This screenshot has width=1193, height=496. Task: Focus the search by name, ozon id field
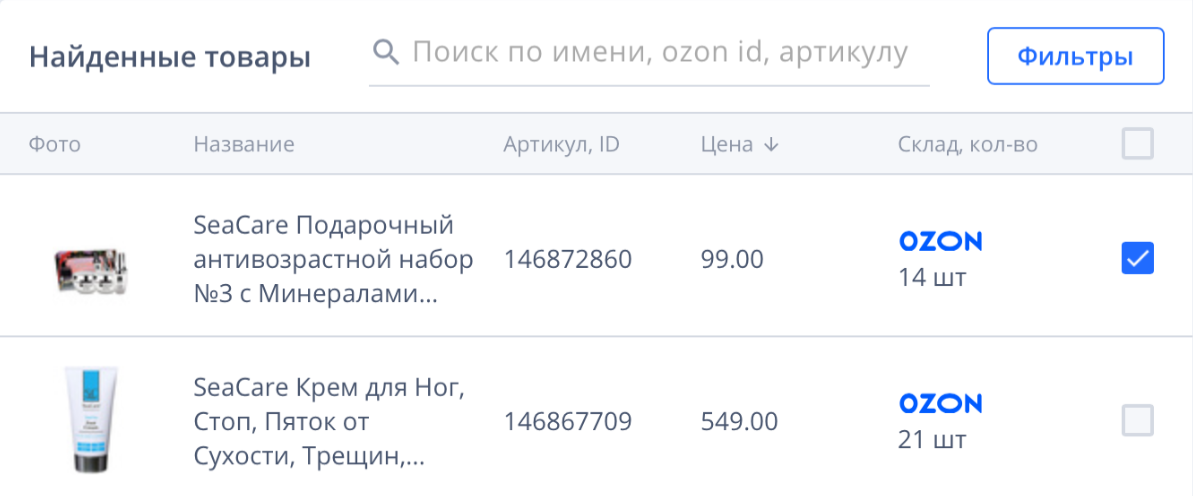pyautogui.click(x=660, y=53)
